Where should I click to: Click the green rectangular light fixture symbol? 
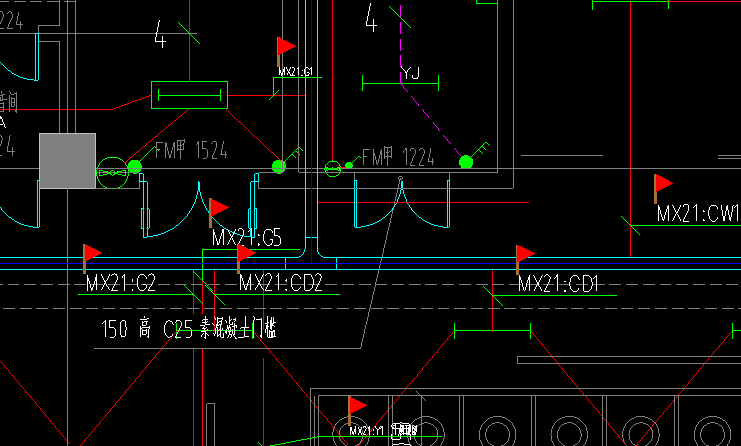(190, 95)
